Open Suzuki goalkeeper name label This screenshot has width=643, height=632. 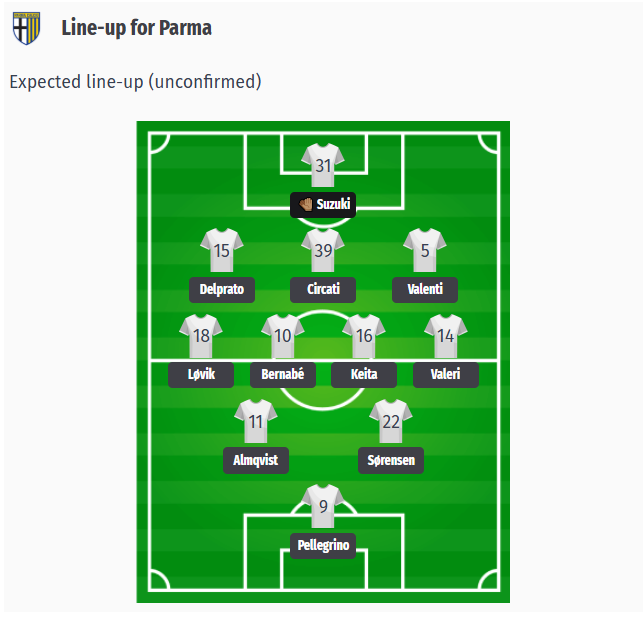[323, 204]
